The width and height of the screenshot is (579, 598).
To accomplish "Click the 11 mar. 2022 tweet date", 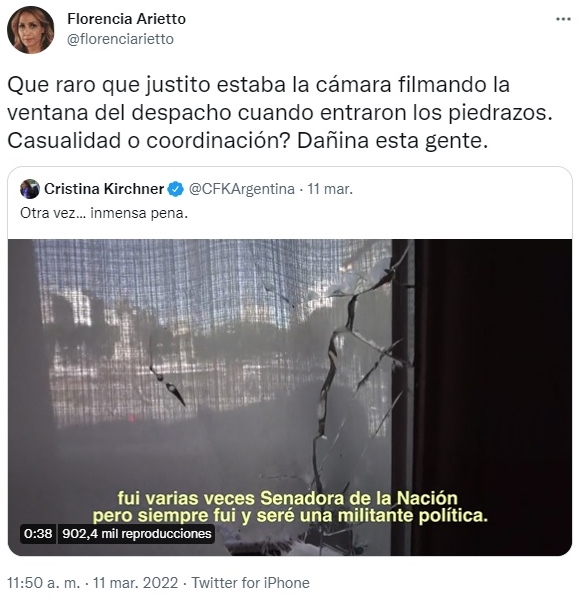I will (135, 583).
